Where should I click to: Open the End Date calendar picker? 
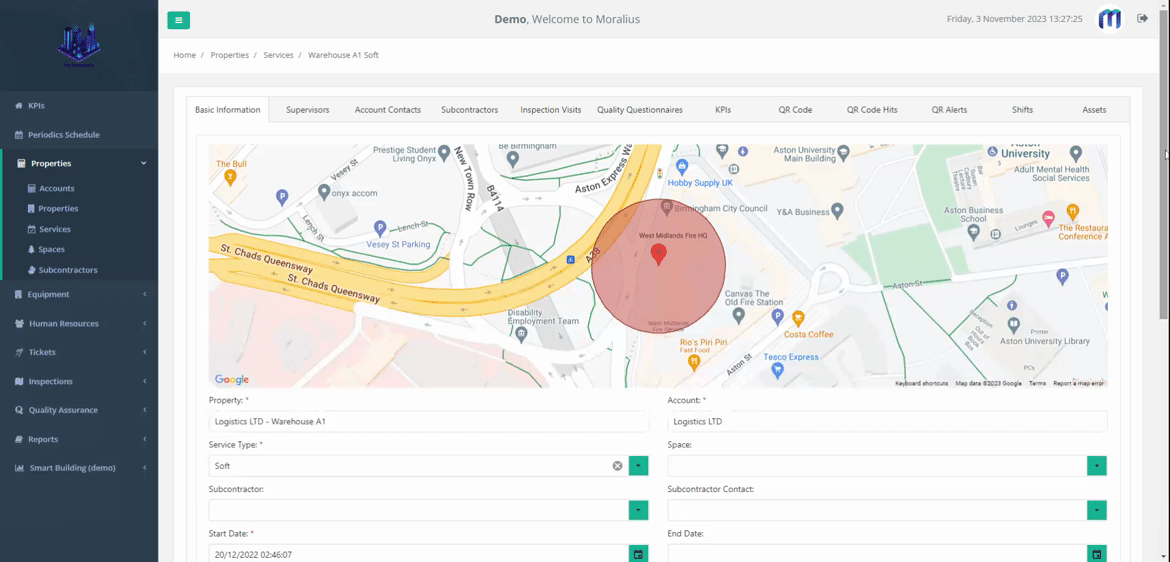point(1097,555)
